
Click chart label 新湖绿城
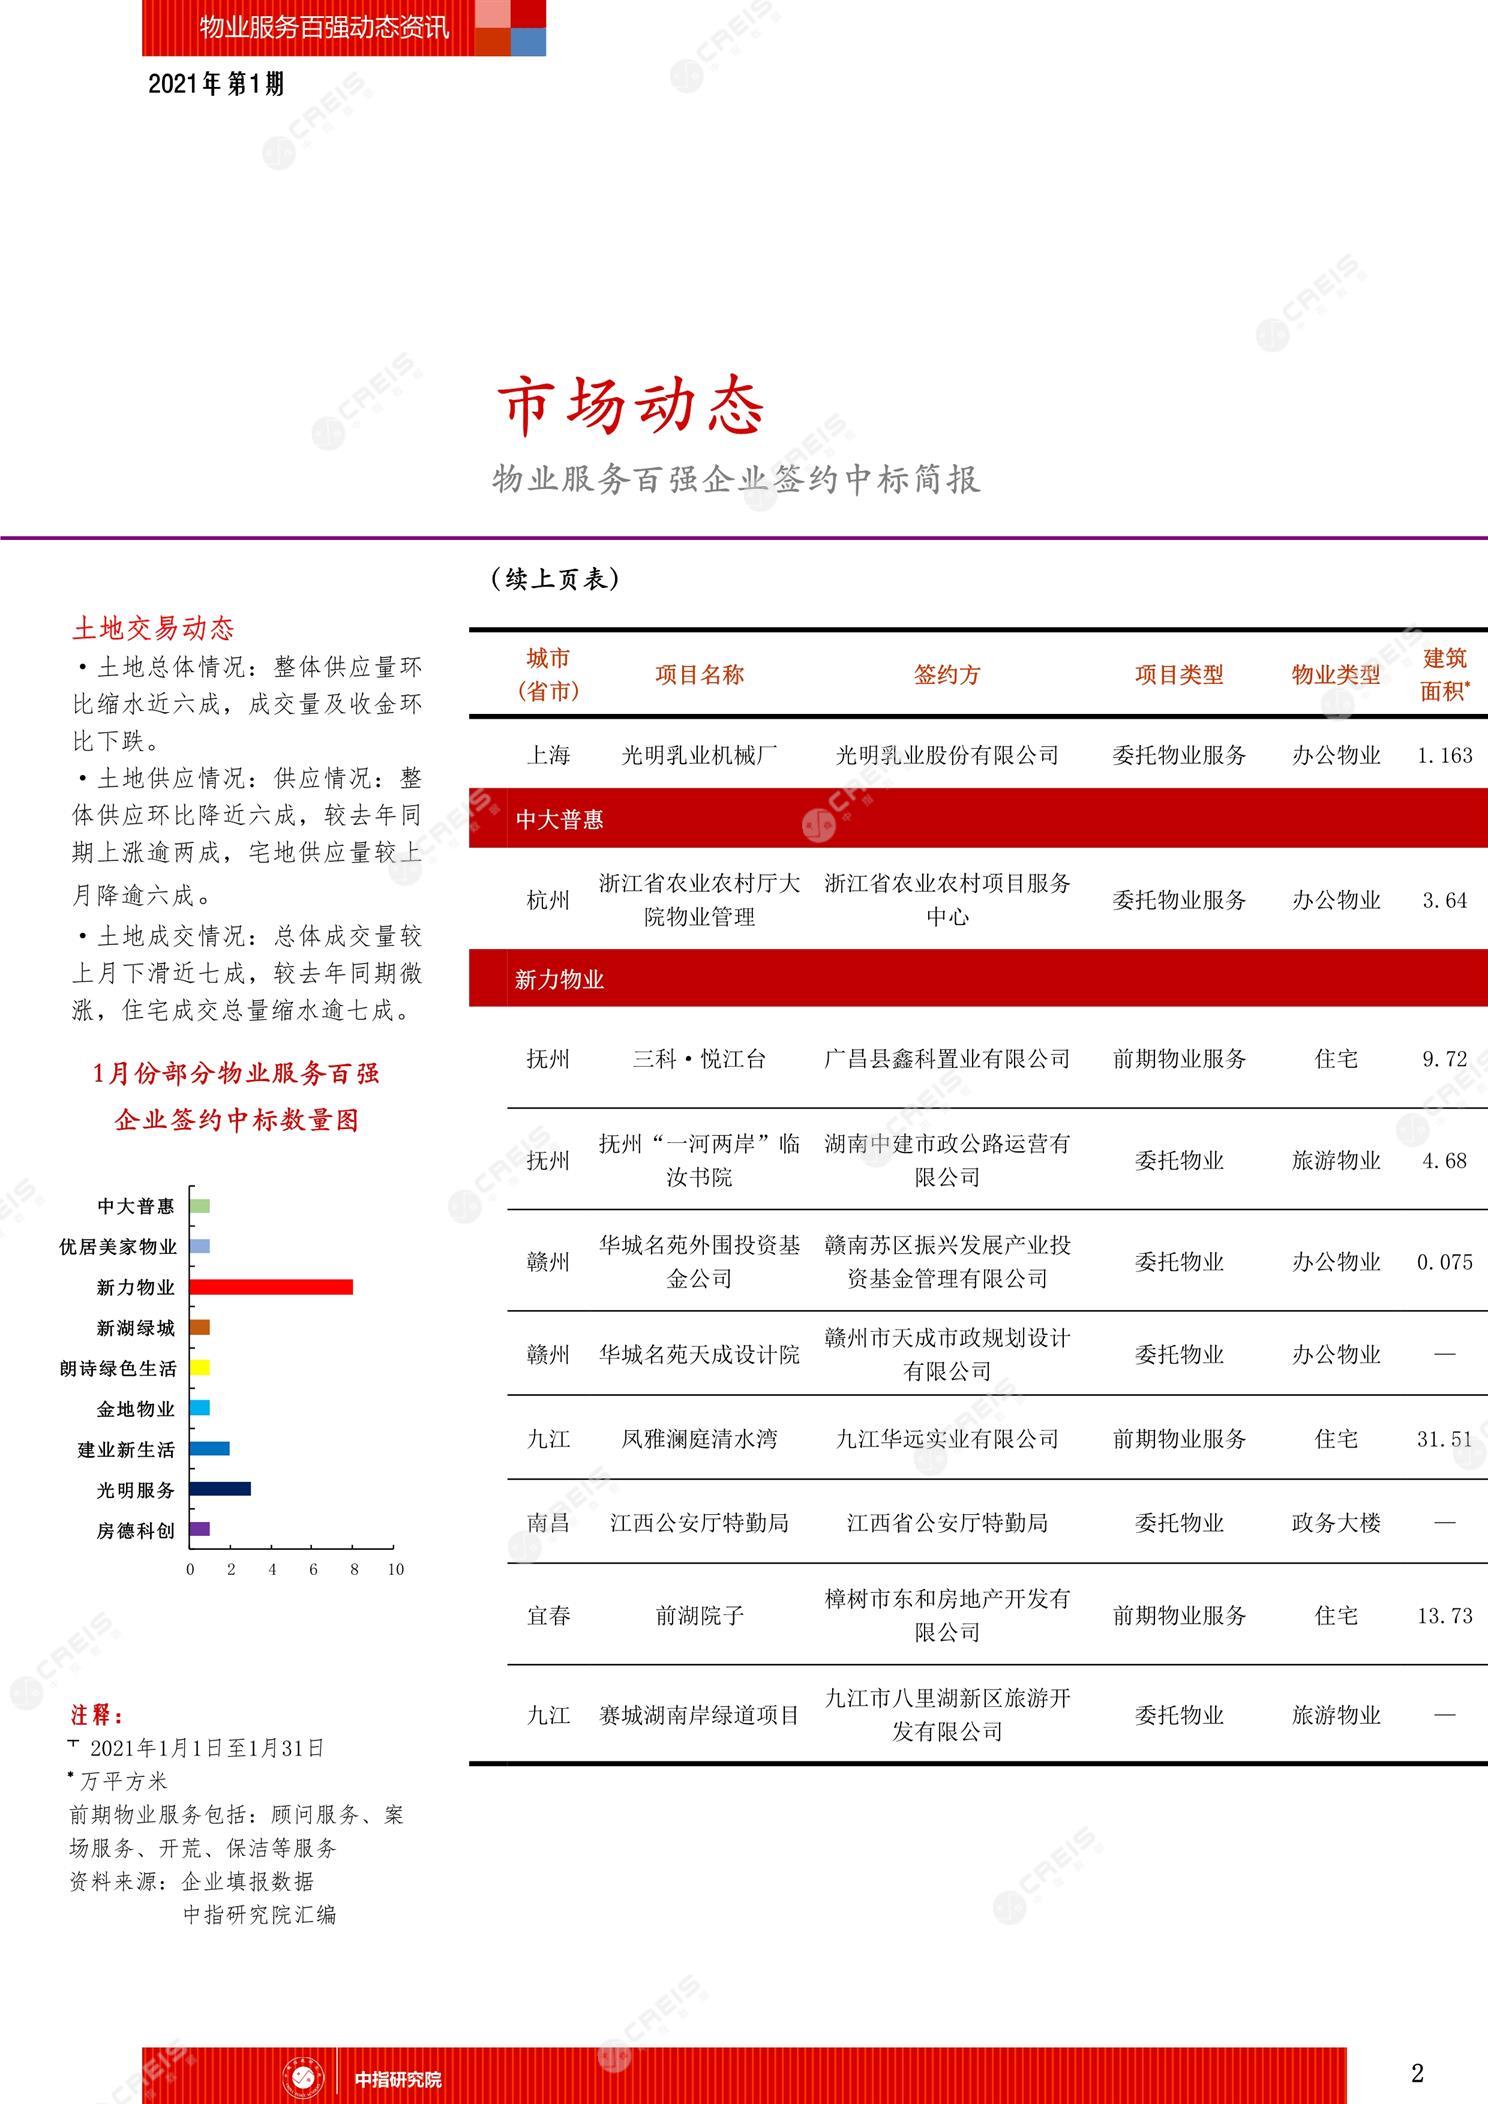tap(136, 1328)
